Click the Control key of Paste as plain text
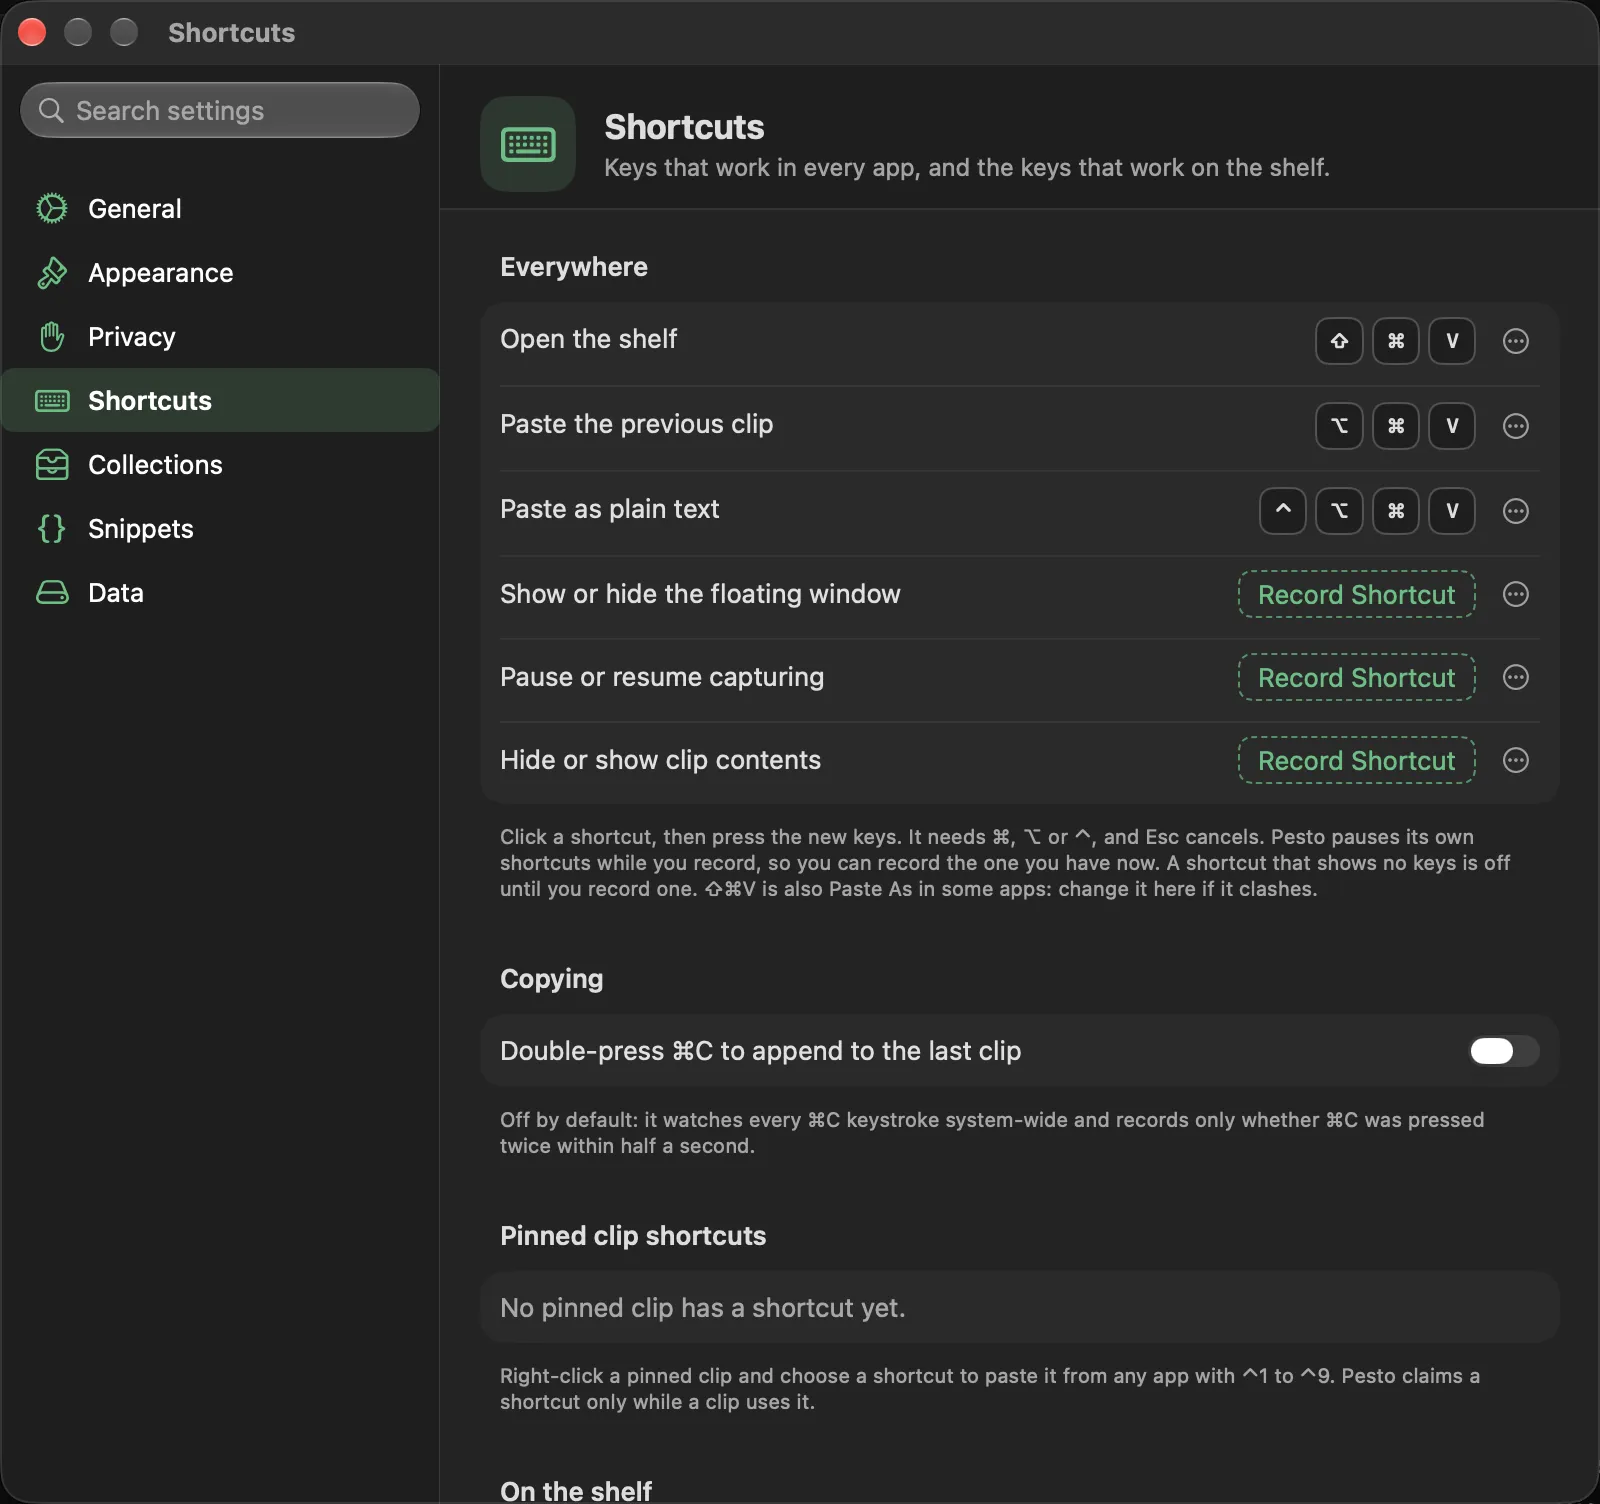This screenshot has width=1600, height=1504. click(1283, 511)
